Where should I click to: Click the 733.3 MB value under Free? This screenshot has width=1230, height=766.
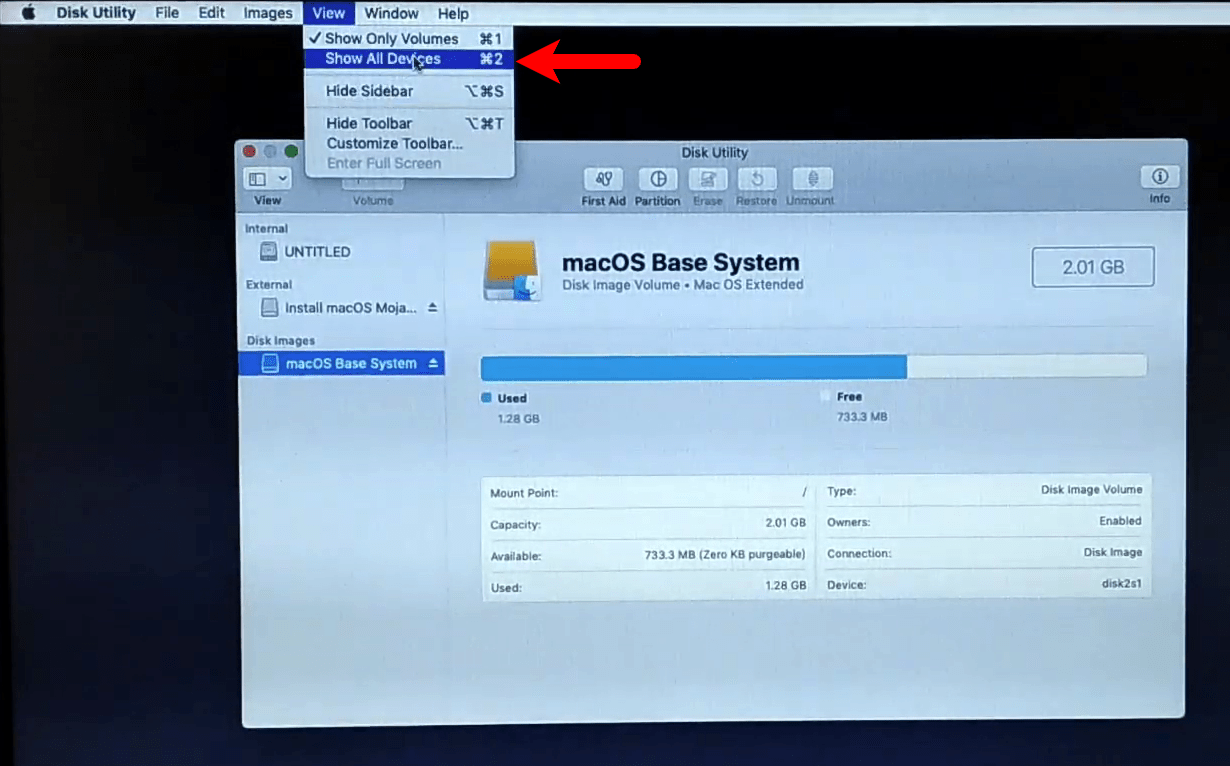click(862, 417)
